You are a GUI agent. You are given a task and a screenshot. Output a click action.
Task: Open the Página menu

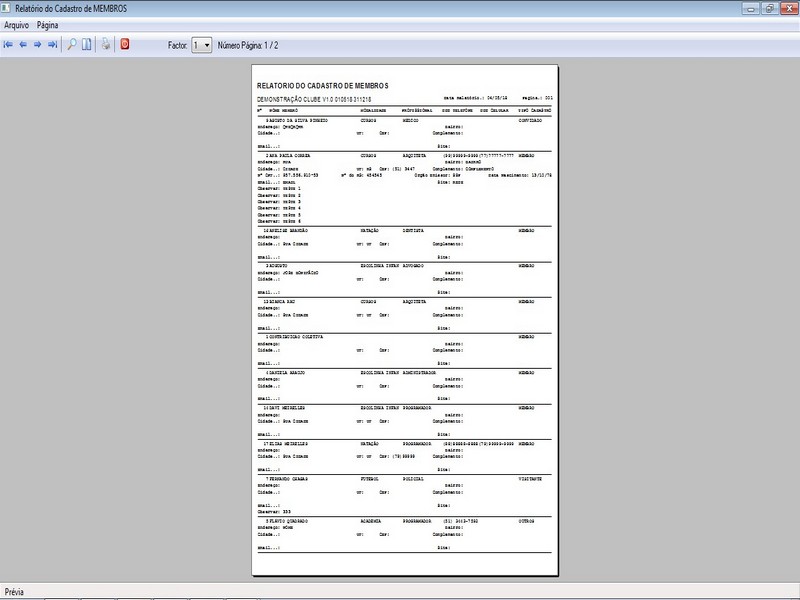47,25
